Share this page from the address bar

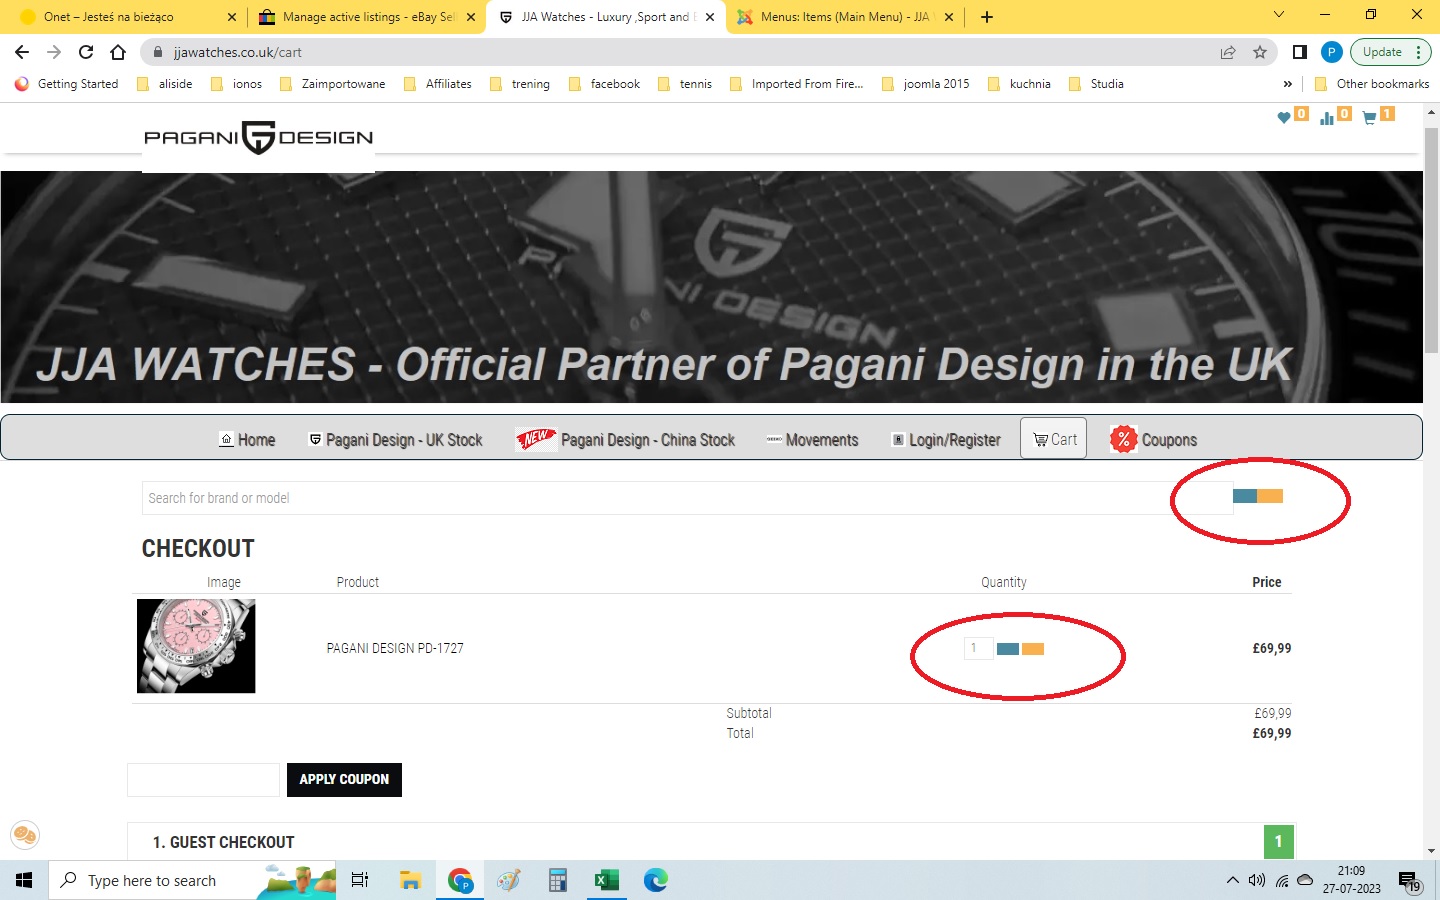point(1228,52)
